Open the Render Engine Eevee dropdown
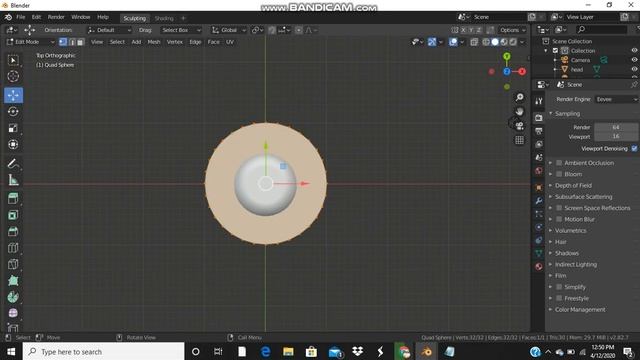Screen dimensions: 640x360 tap(616, 99)
